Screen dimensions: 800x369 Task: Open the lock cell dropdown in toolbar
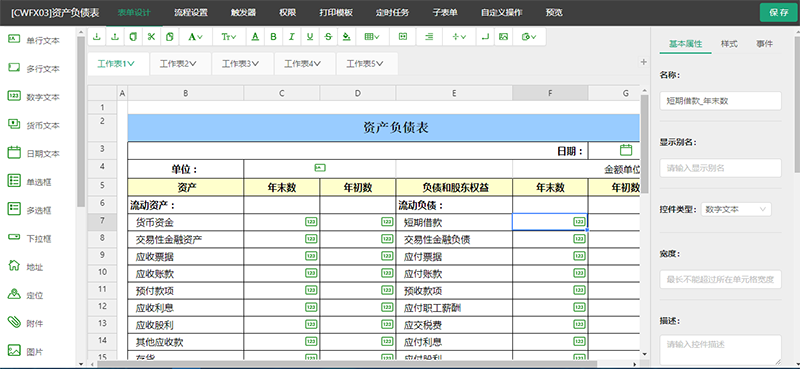pos(529,37)
